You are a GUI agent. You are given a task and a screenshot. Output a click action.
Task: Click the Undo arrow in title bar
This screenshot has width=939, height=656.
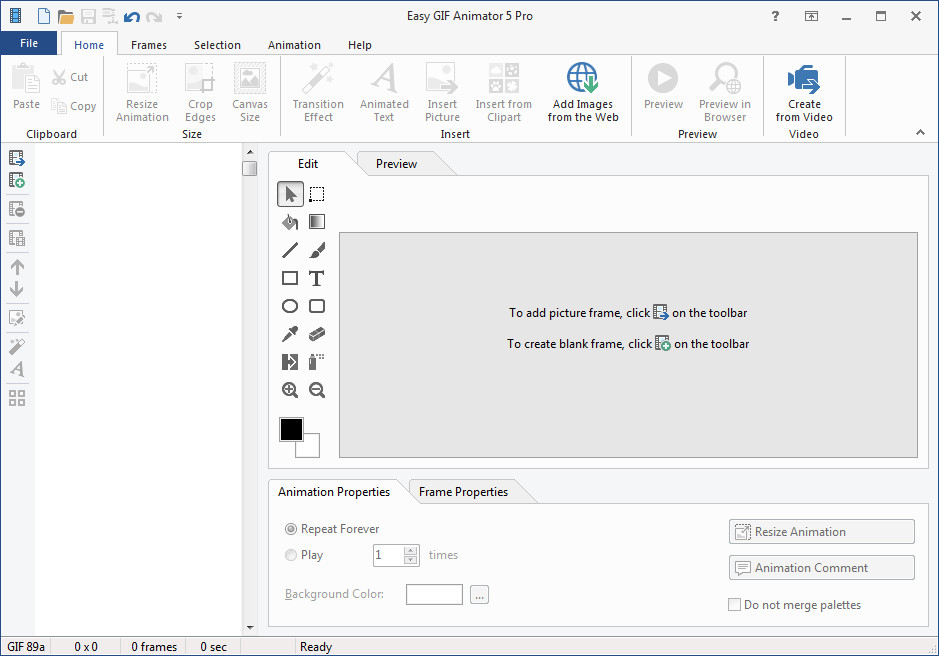point(132,16)
